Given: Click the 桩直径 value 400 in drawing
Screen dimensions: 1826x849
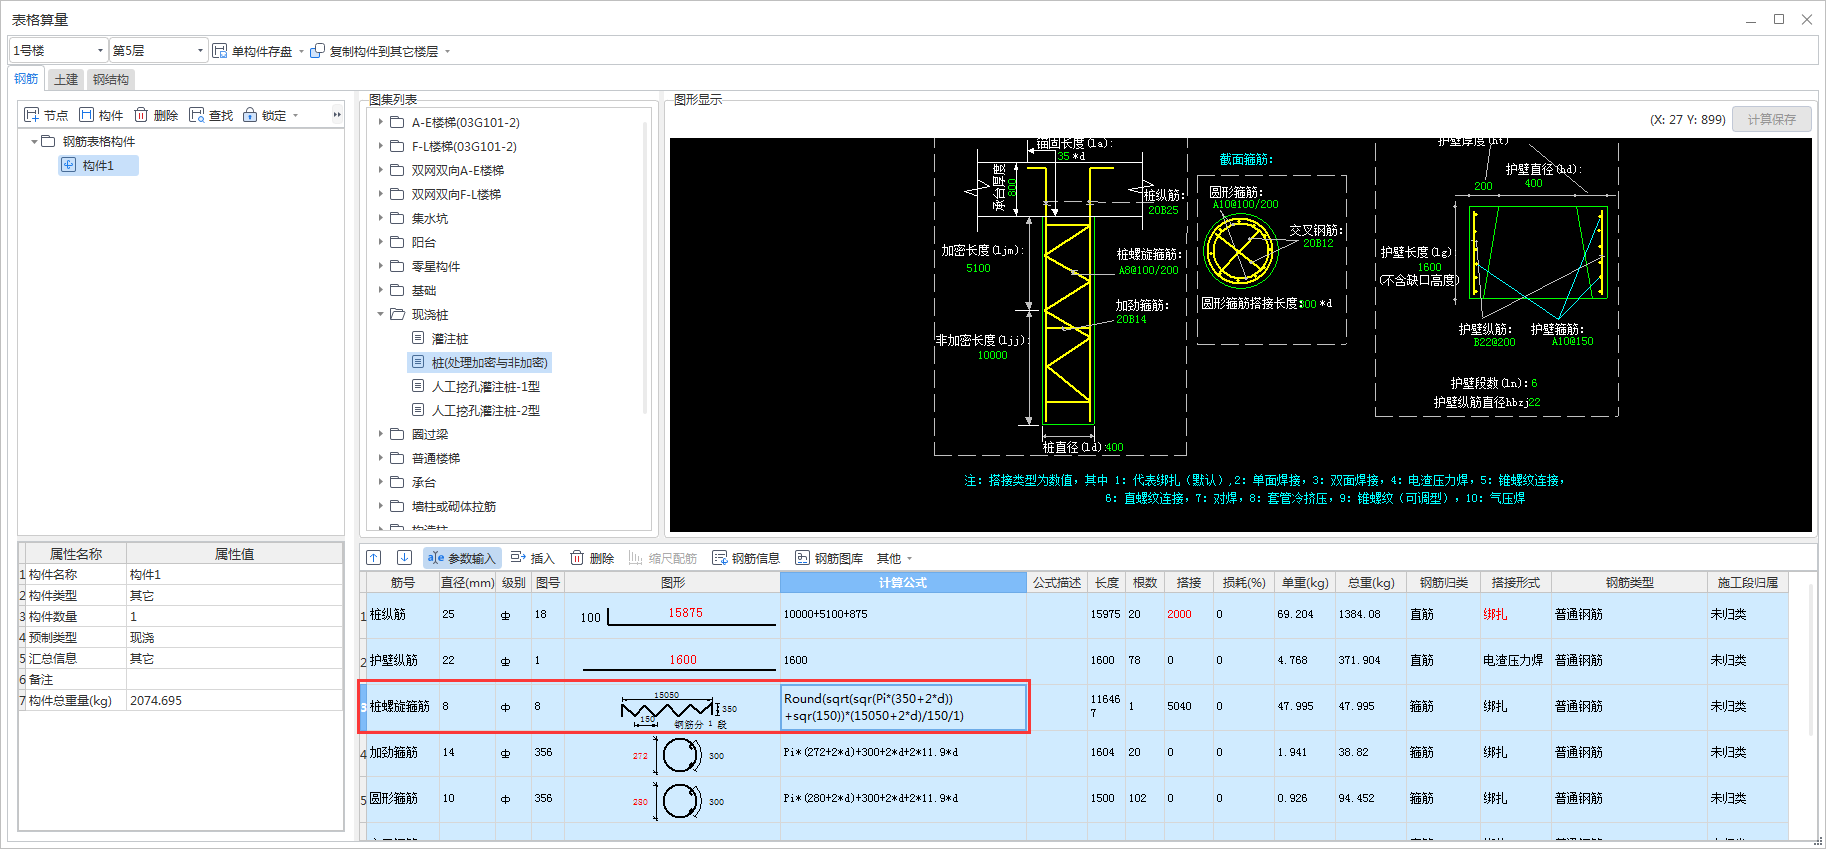Looking at the screenshot, I should tap(1114, 448).
